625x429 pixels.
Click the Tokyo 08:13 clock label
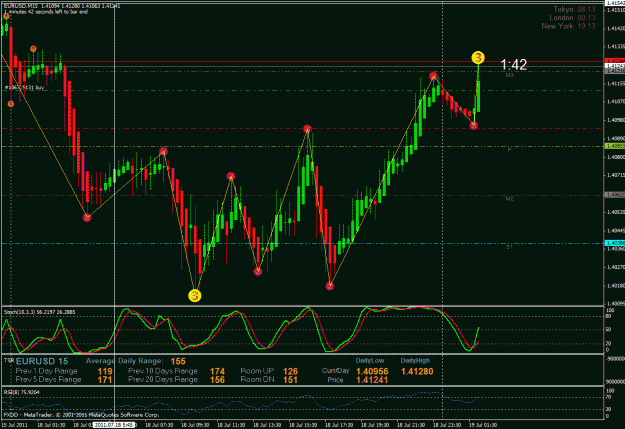click(574, 9)
